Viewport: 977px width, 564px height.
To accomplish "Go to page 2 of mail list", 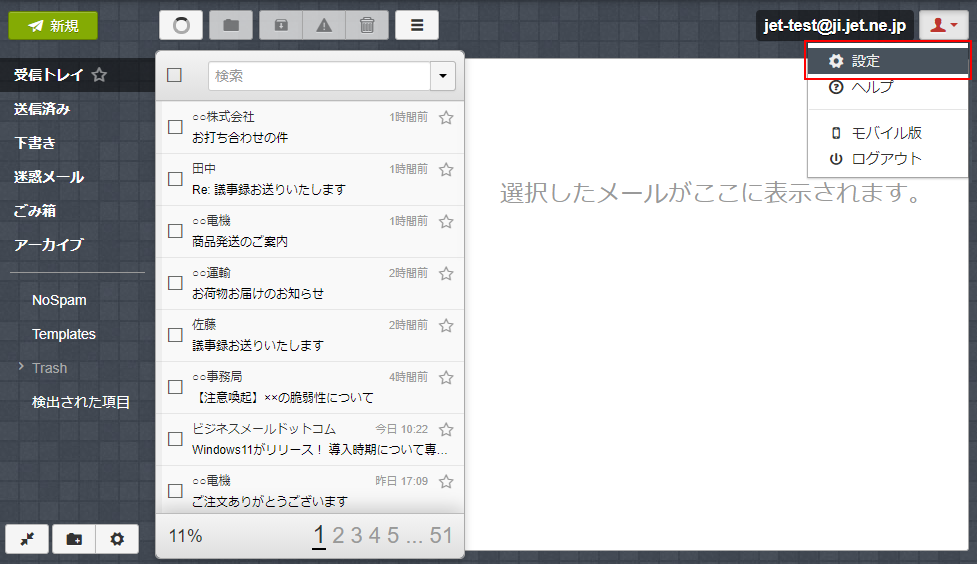I will (x=338, y=536).
